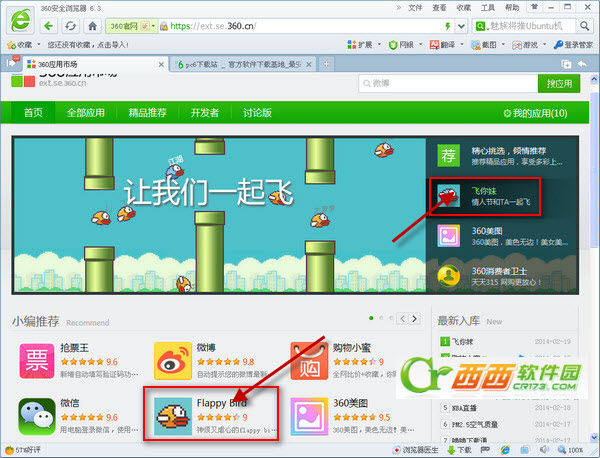Select the 荐 精心挑选 banner entry

click(502, 156)
